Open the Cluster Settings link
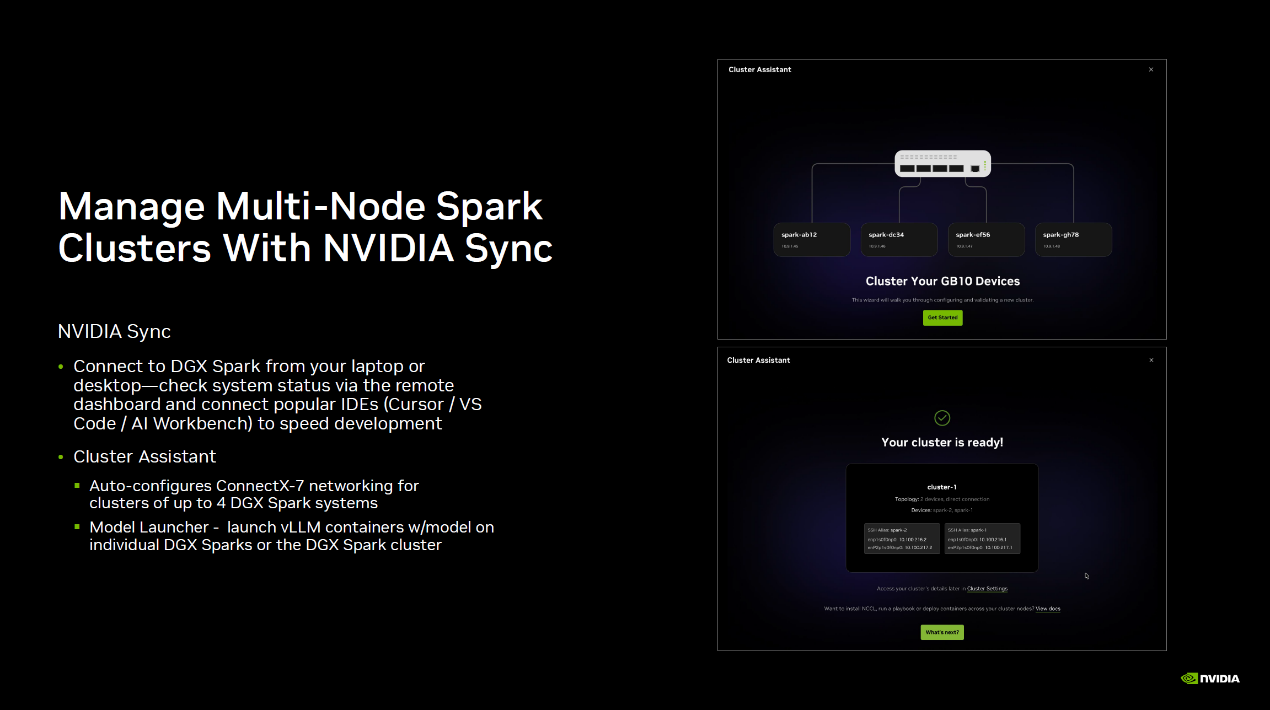Screen dimensions: 1270x710 [987, 589]
